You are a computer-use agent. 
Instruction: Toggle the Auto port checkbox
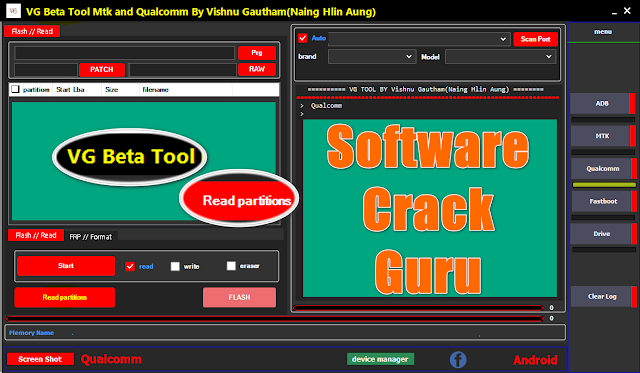pyautogui.click(x=302, y=38)
